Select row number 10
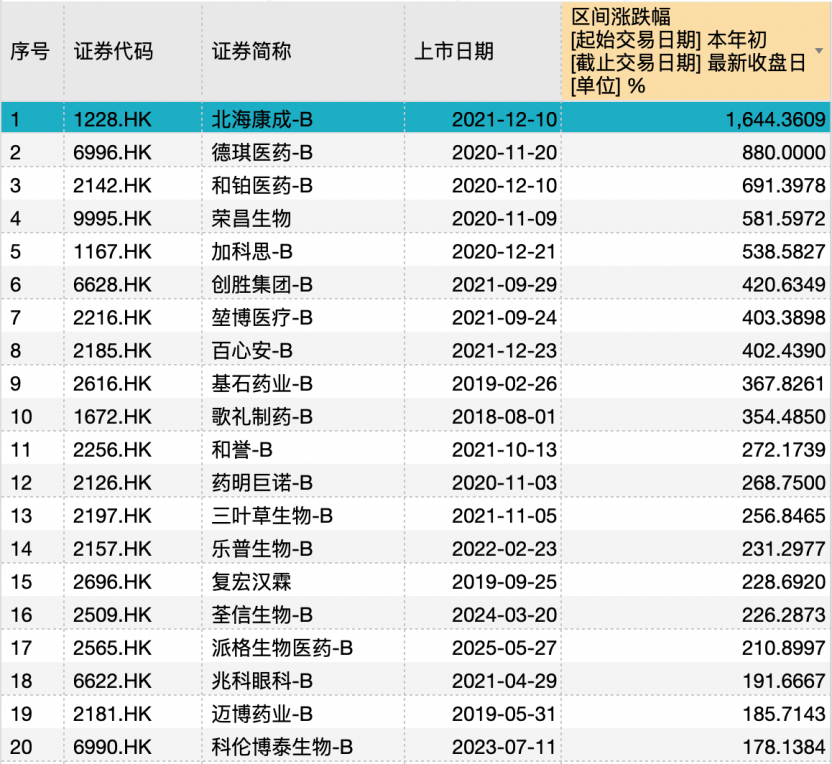This screenshot has width=832, height=764. (20, 416)
